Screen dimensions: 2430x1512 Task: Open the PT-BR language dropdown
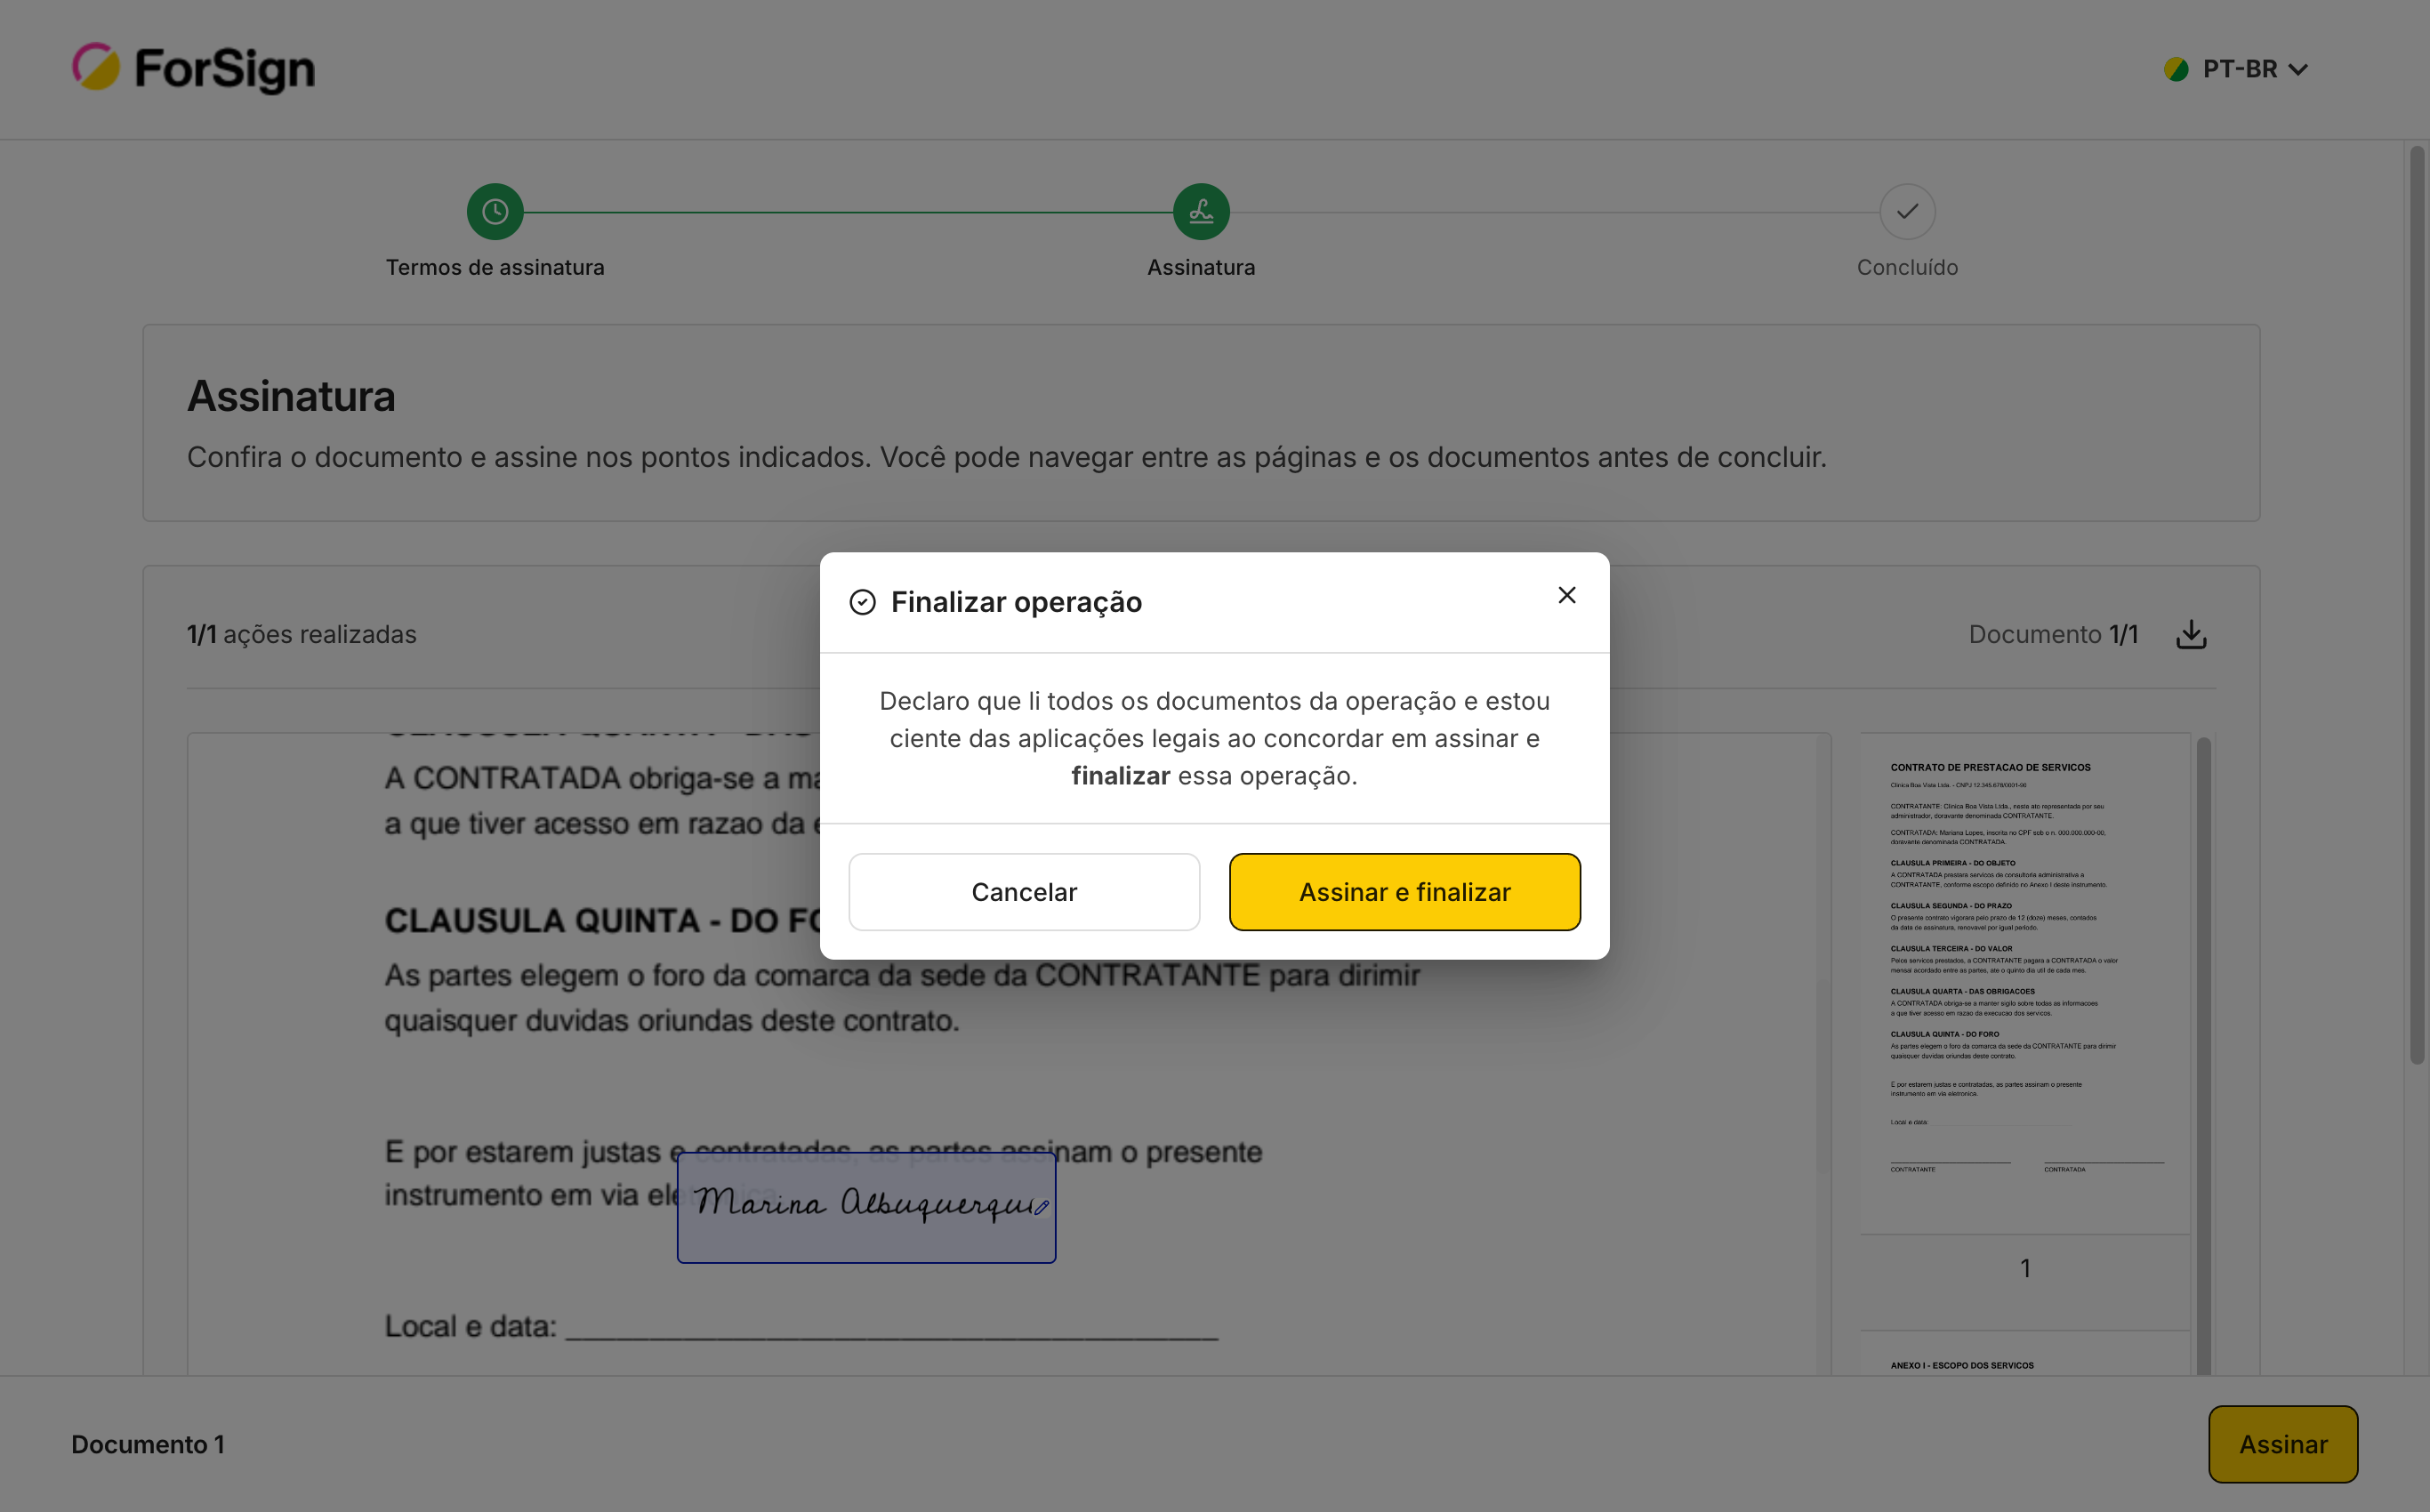(2235, 69)
